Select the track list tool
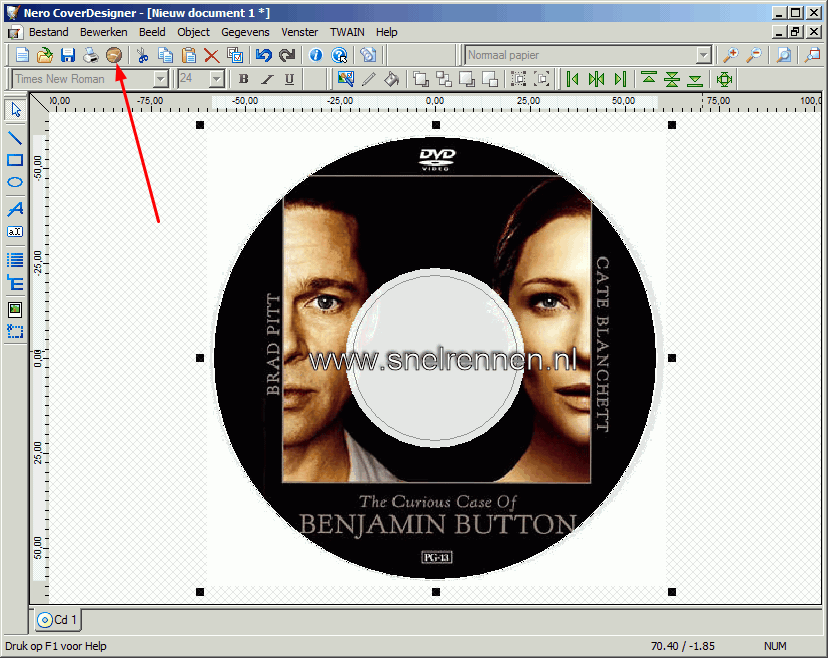The height and width of the screenshot is (658, 828). tap(15, 259)
